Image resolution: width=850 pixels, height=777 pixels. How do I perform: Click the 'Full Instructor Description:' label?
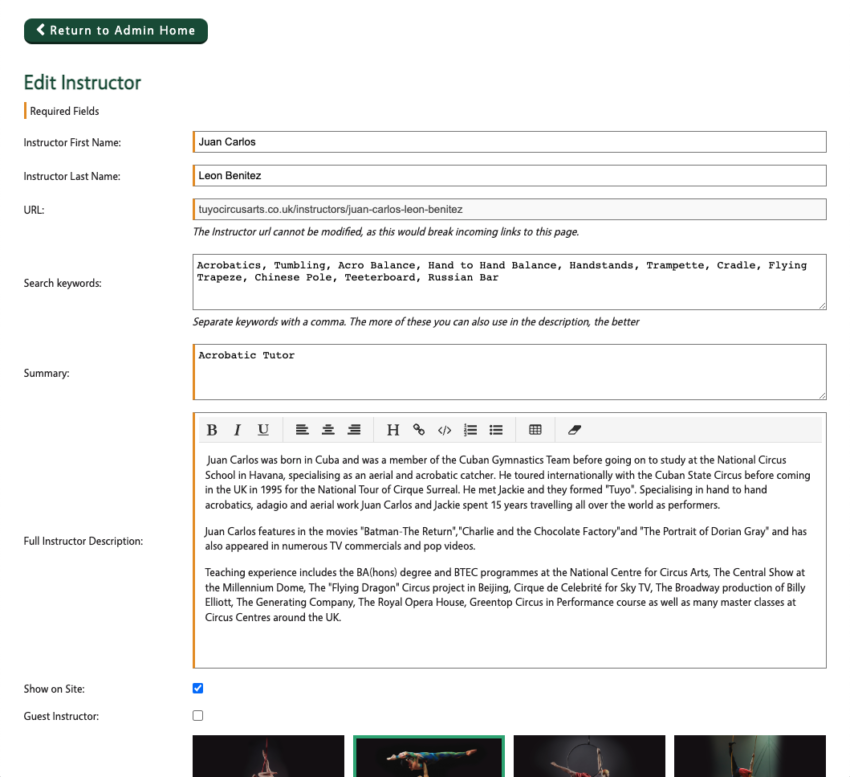tap(83, 541)
